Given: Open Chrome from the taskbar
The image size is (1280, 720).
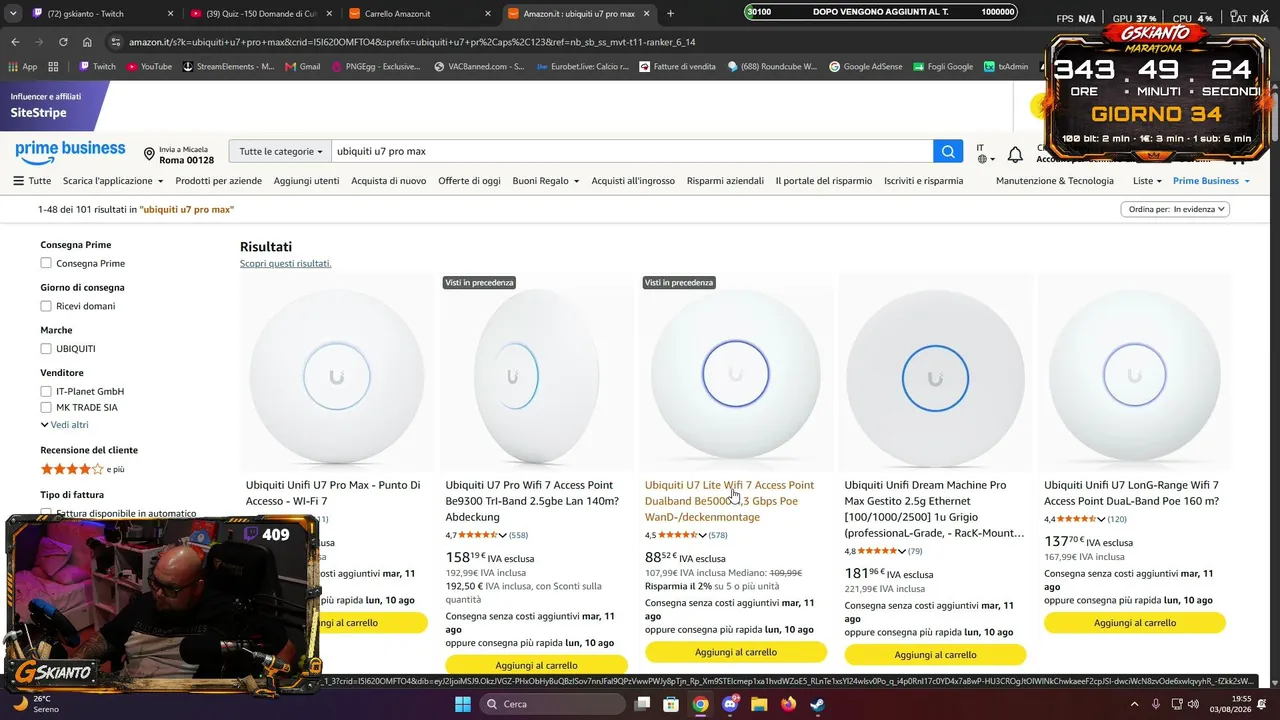Looking at the screenshot, I should click(700, 704).
